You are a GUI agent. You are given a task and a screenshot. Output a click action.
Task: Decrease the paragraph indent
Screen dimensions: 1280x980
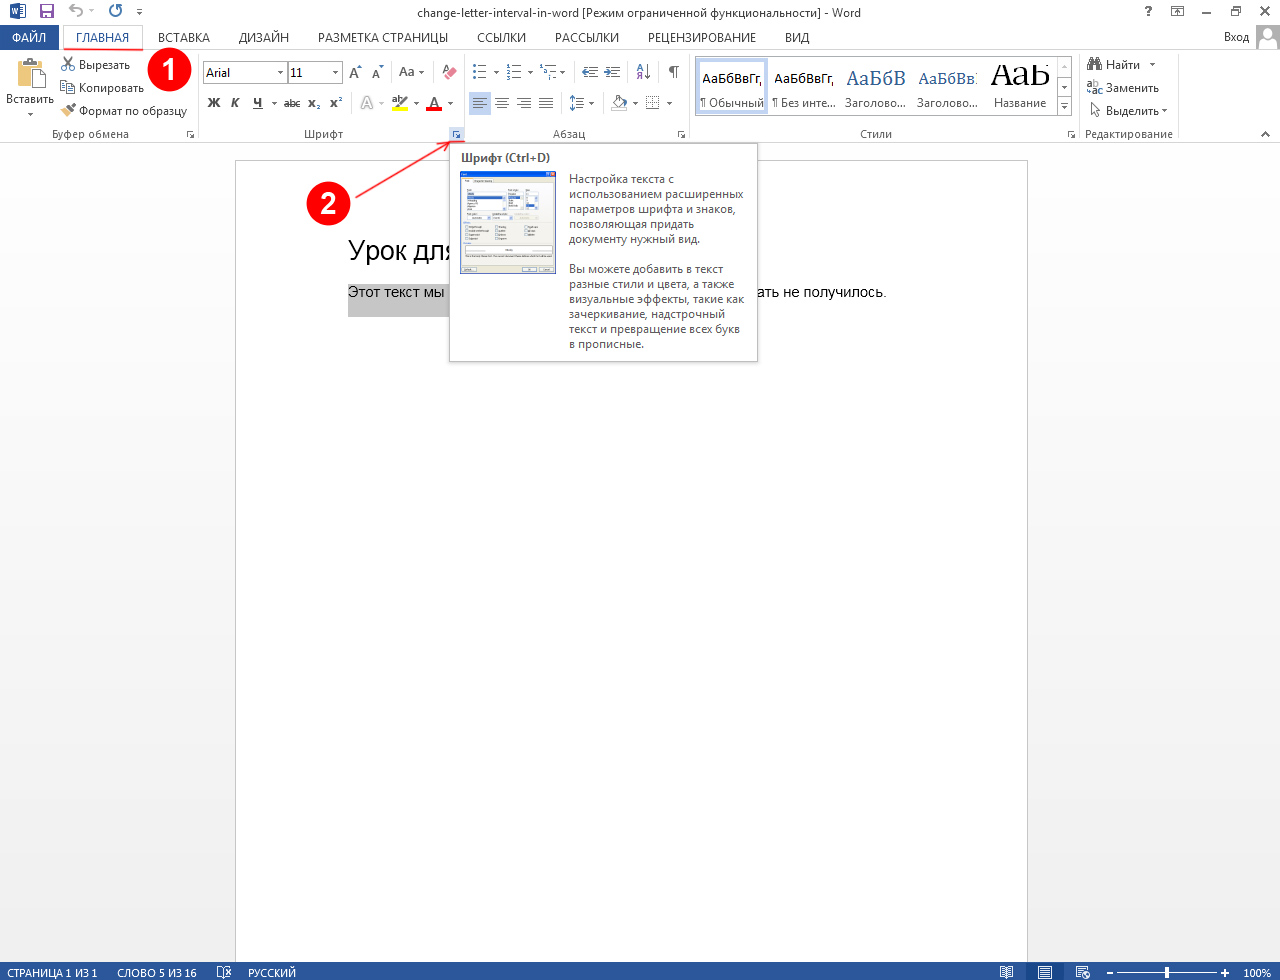click(589, 73)
